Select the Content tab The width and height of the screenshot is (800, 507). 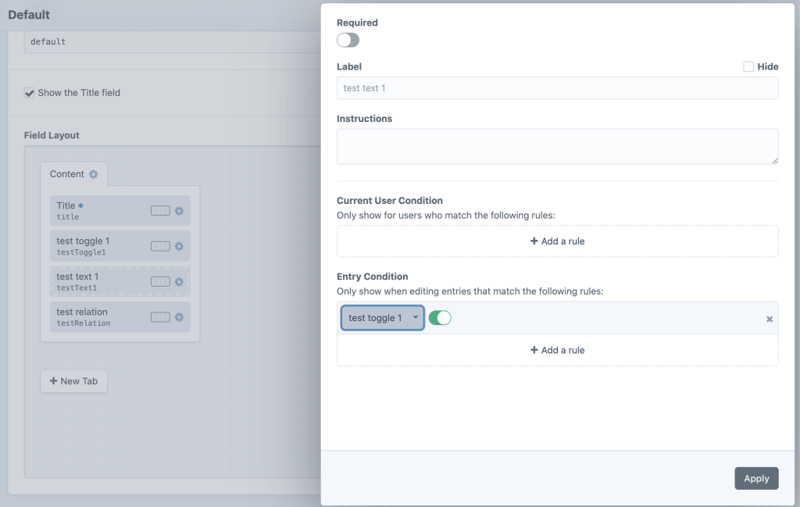click(x=67, y=174)
